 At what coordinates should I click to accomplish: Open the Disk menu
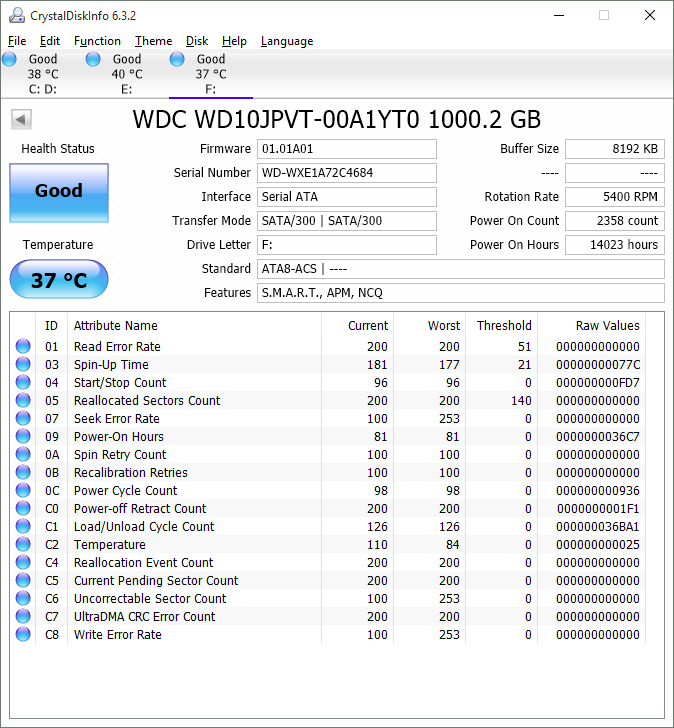(x=197, y=41)
